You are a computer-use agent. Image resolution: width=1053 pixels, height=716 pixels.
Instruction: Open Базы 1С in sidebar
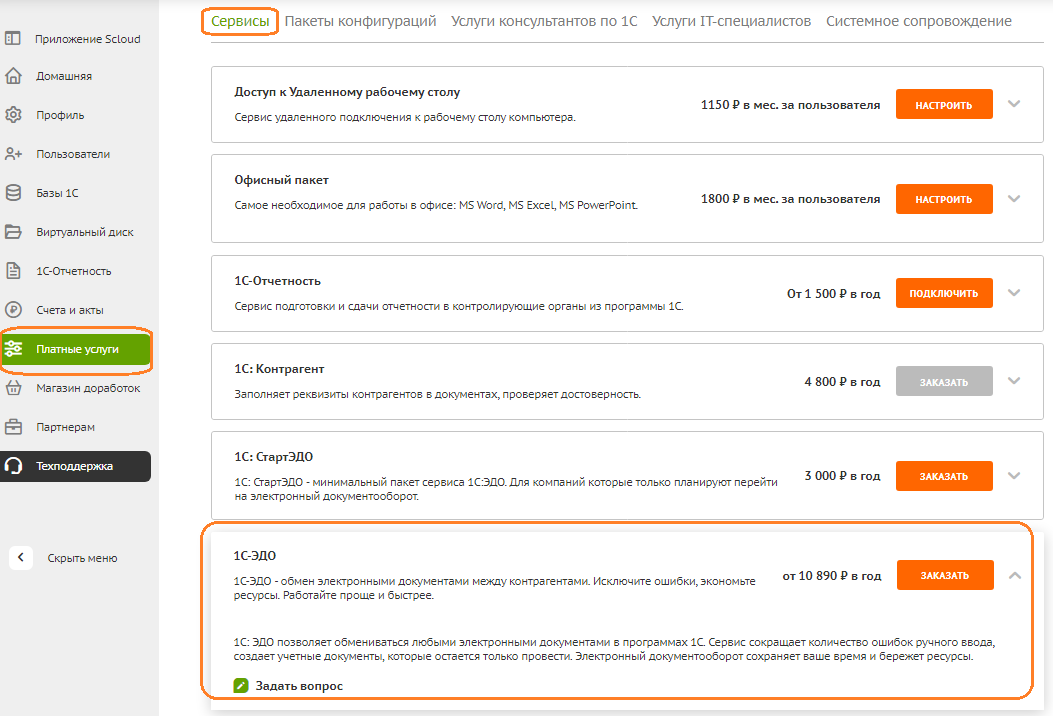(x=57, y=193)
